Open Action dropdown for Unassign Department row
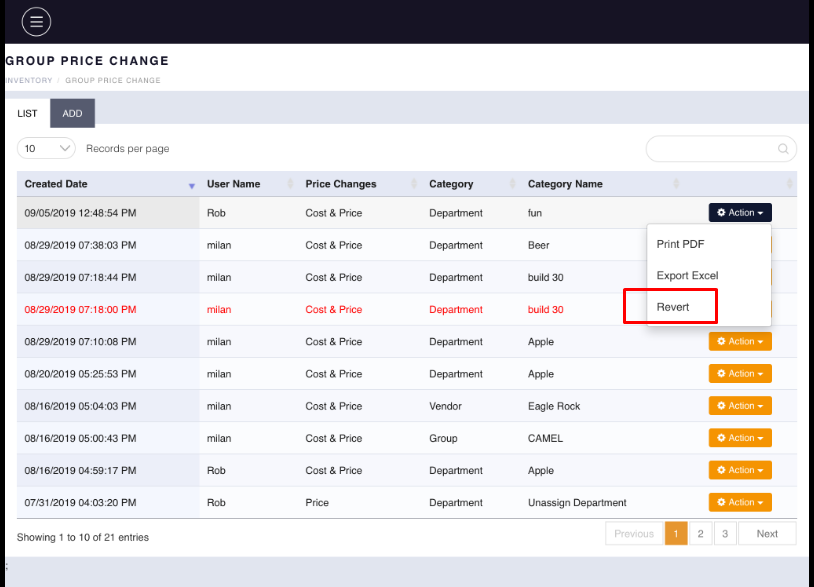Screen dimensions: 814x587 point(740,502)
